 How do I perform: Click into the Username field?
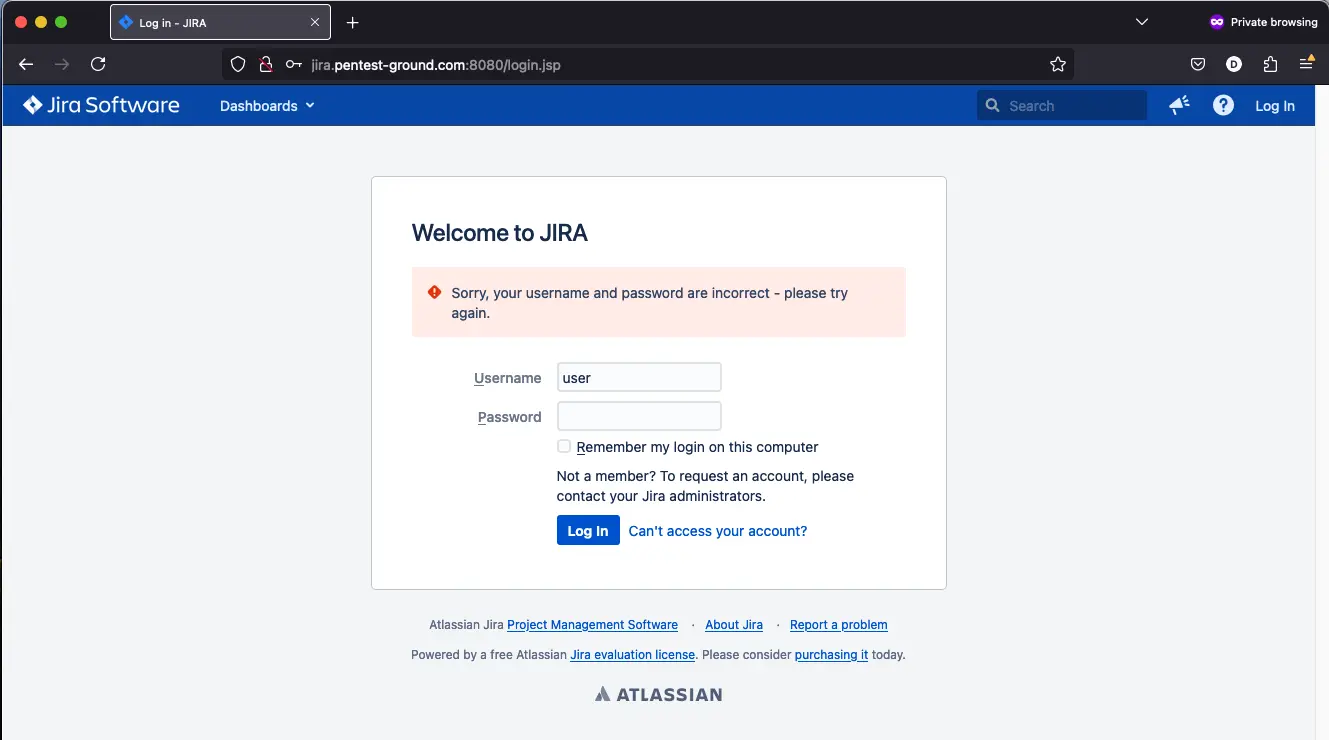(639, 377)
